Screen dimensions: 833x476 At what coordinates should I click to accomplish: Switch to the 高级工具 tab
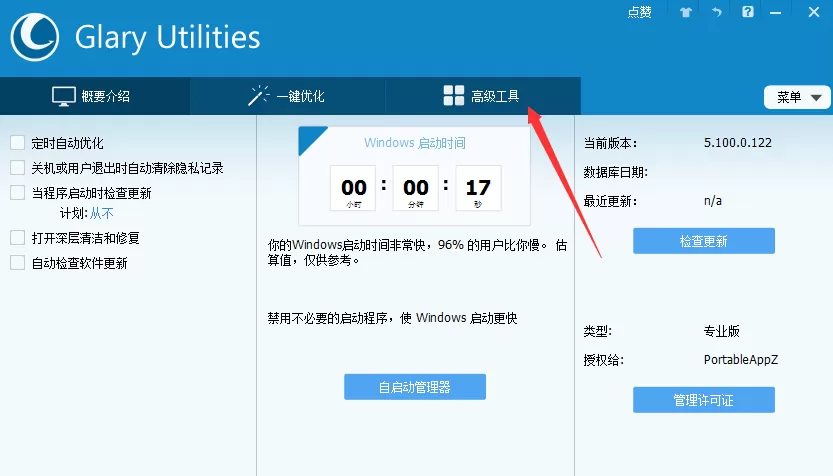coord(482,96)
